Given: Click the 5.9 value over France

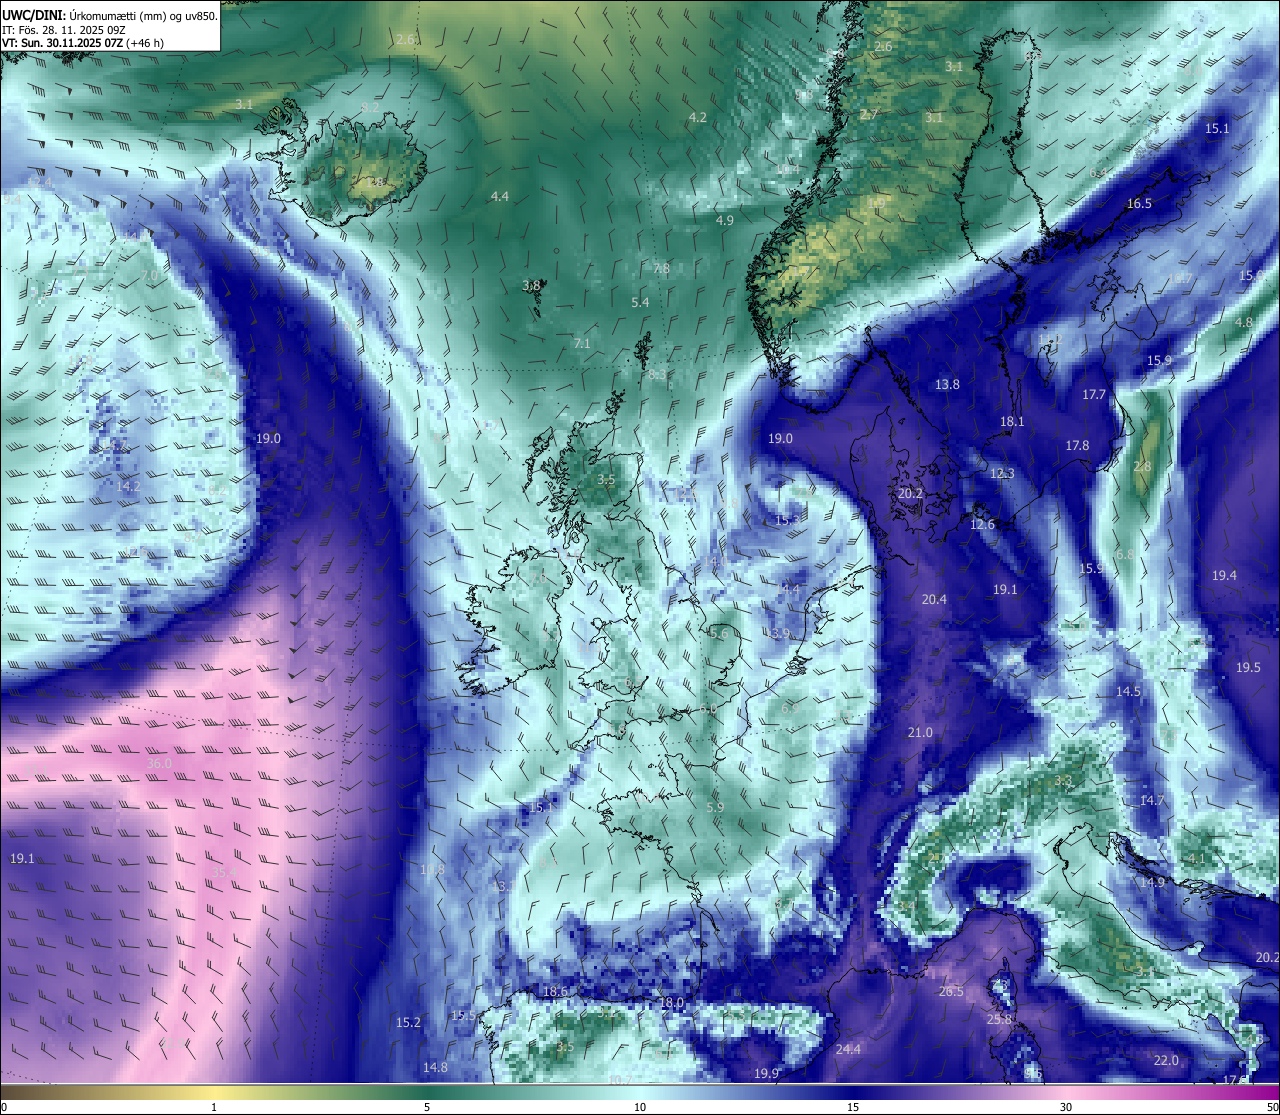Looking at the screenshot, I should (714, 807).
